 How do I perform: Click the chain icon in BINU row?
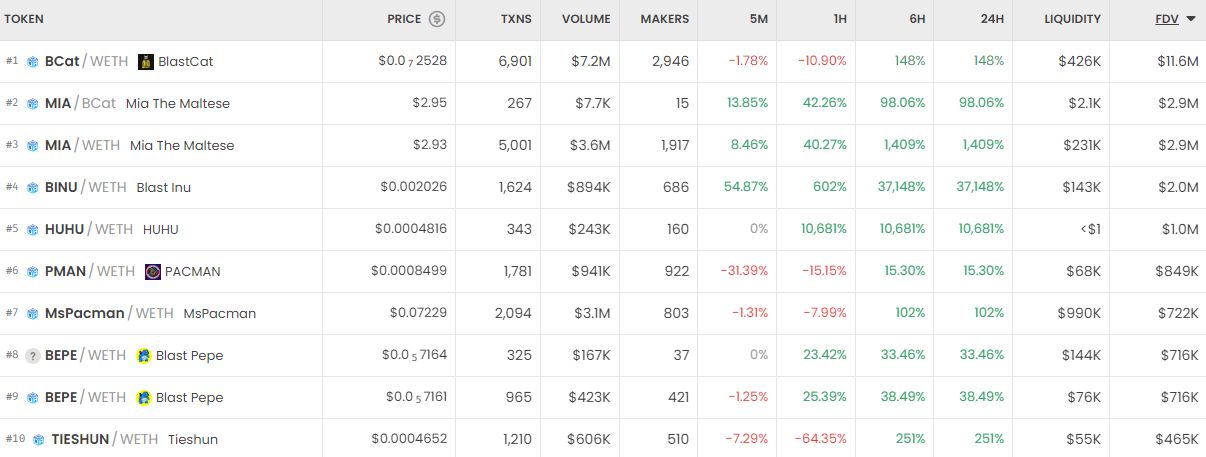33,187
